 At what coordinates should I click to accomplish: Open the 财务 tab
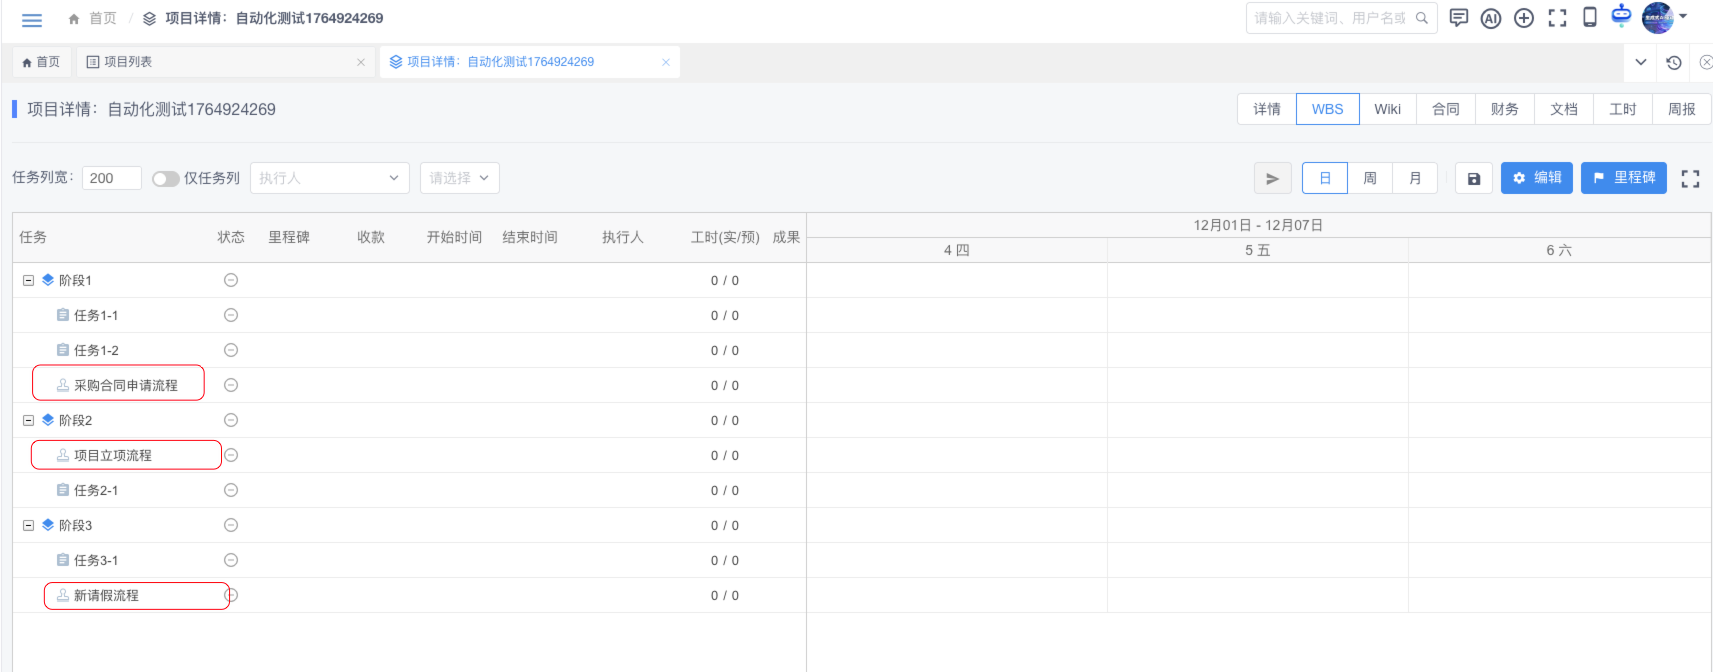[x=1504, y=109]
